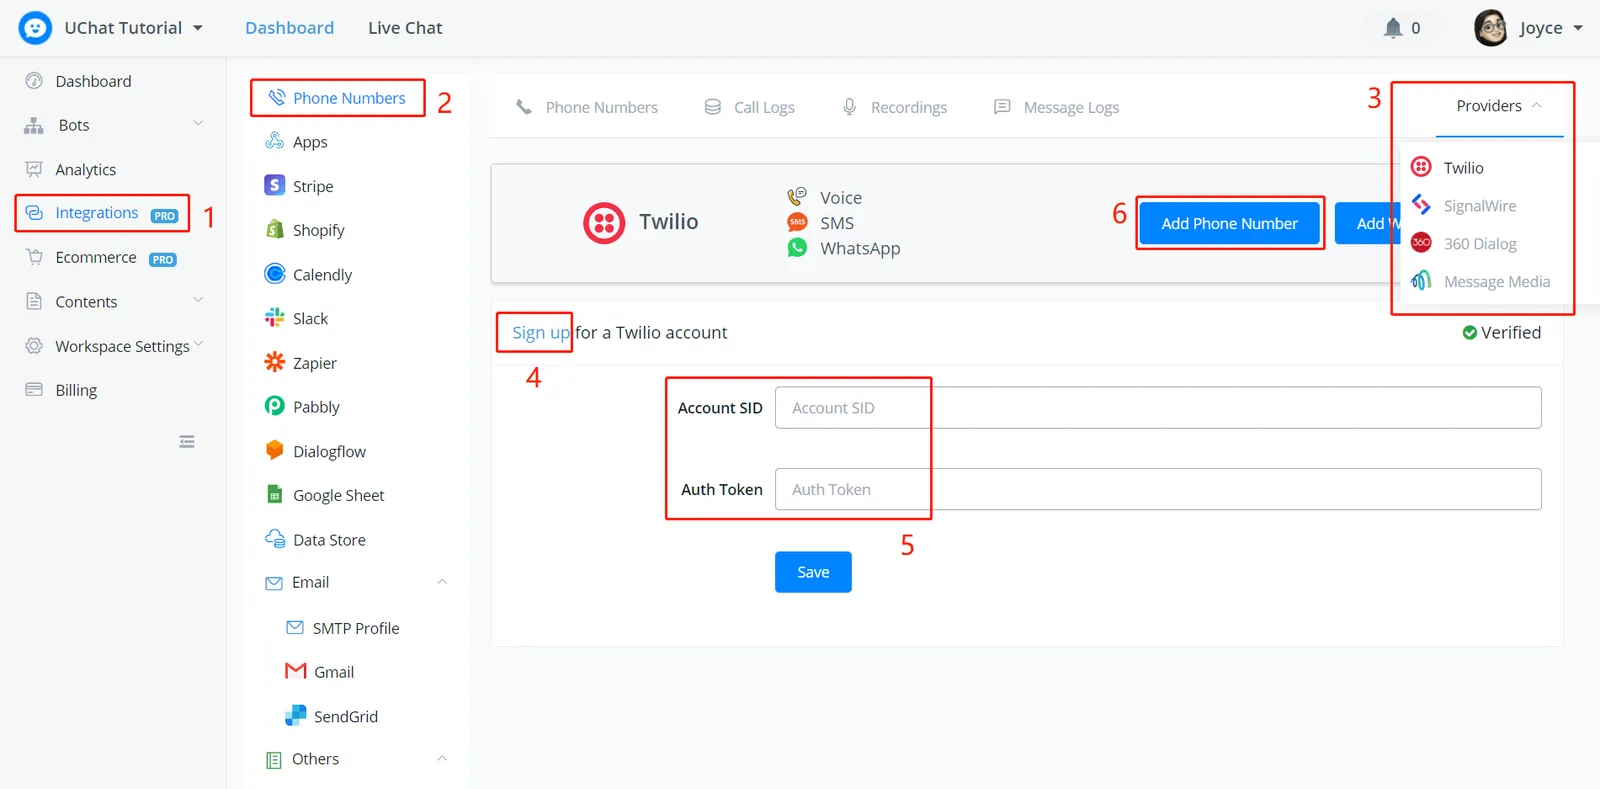Click the Calendly icon
Image resolution: width=1600 pixels, height=789 pixels.
(274, 274)
